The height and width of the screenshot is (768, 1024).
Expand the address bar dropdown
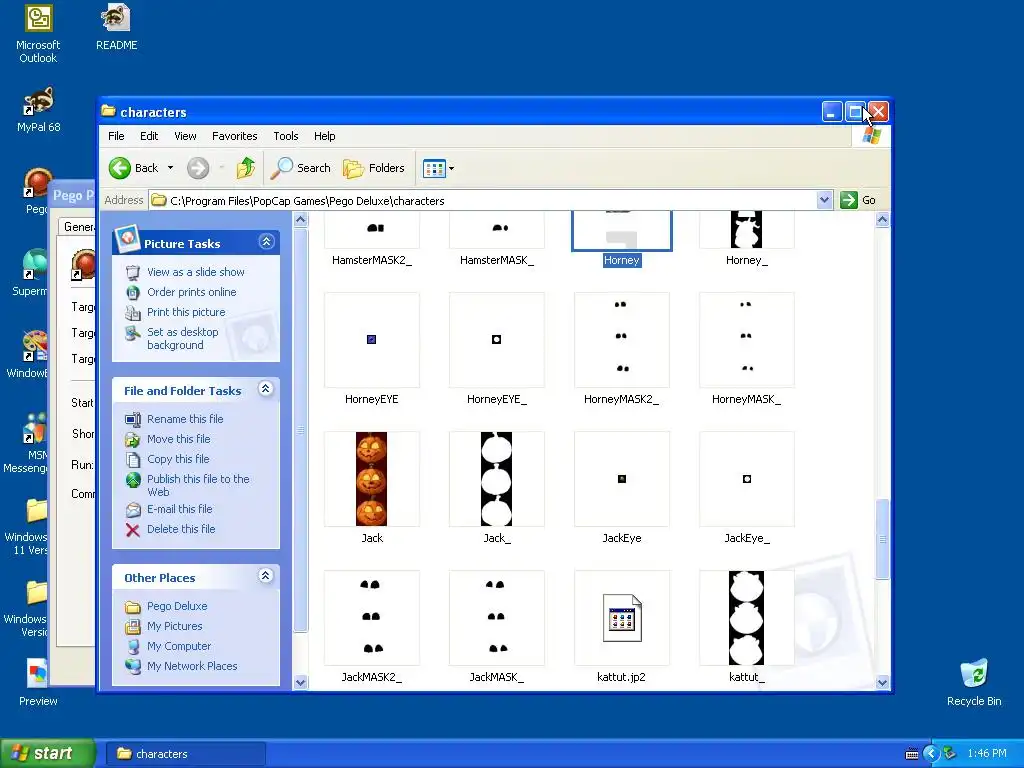click(x=824, y=200)
